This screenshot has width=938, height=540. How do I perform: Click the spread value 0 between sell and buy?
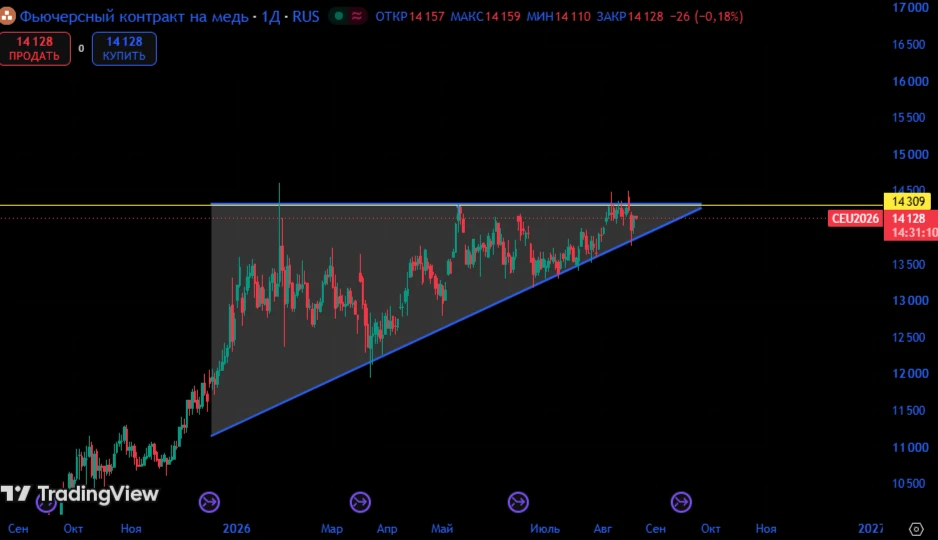click(81, 48)
